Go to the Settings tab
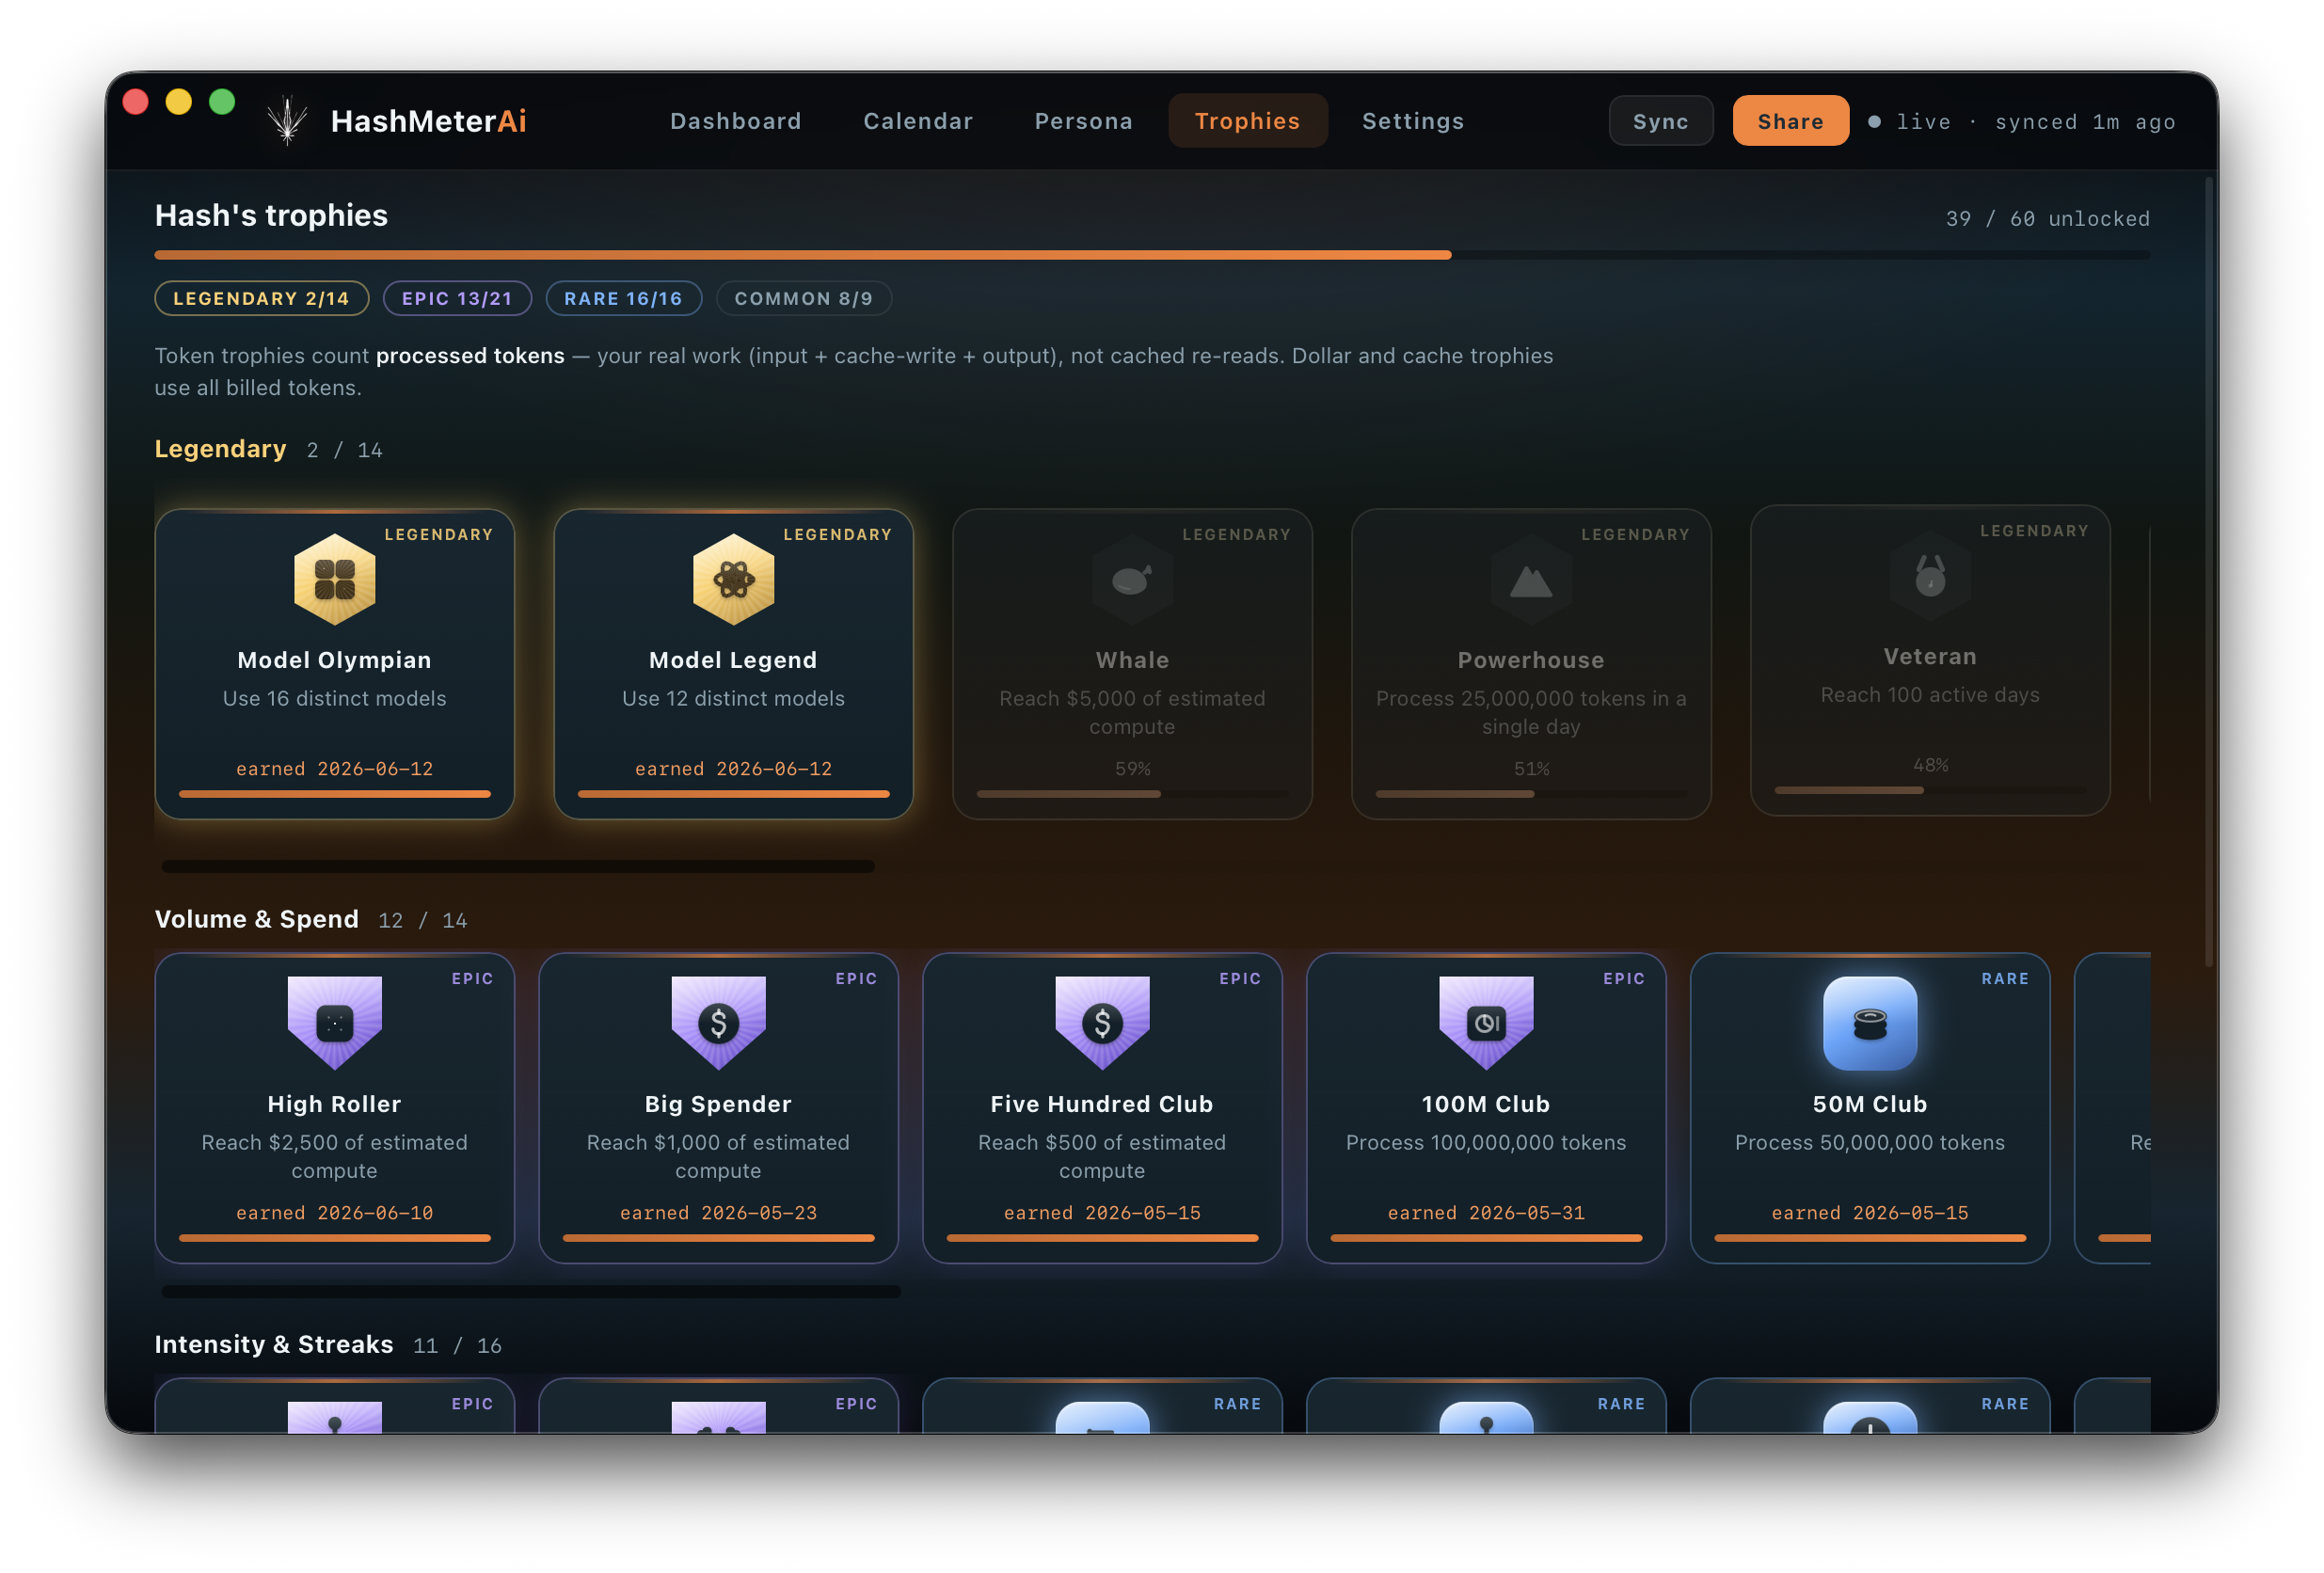 pos(1413,121)
